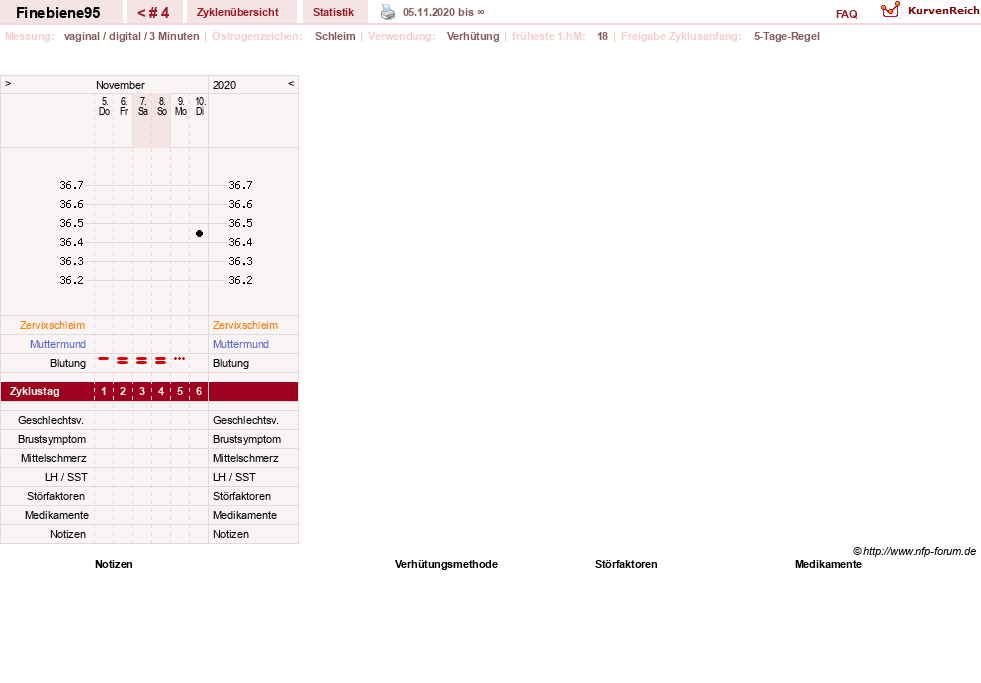
Task: Click the '10. Di' date header
Action: (x=200, y=106)
